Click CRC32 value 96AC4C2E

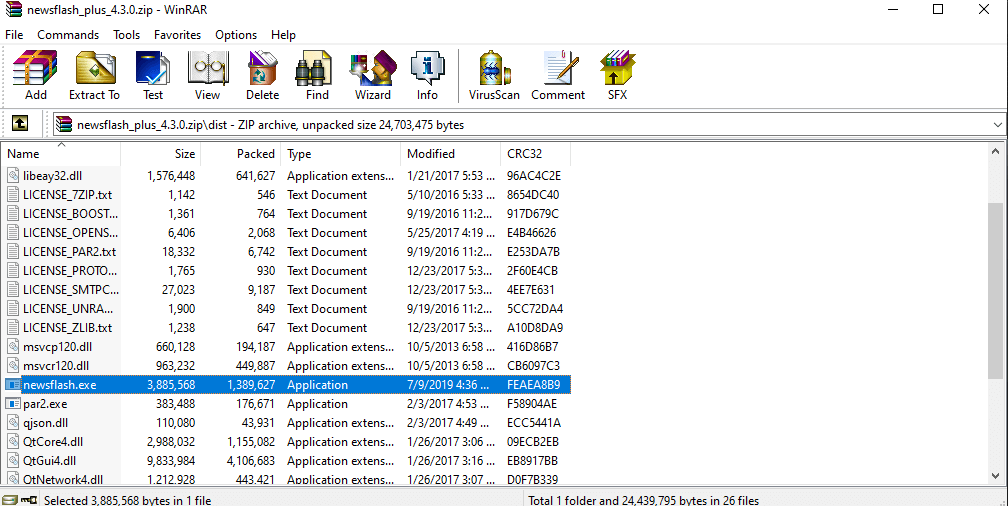534,176
